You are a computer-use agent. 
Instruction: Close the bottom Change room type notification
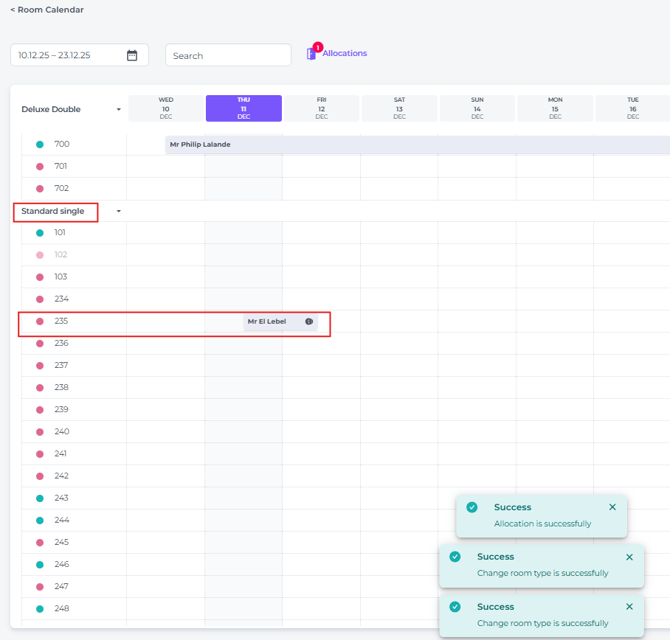click(629, 607)
